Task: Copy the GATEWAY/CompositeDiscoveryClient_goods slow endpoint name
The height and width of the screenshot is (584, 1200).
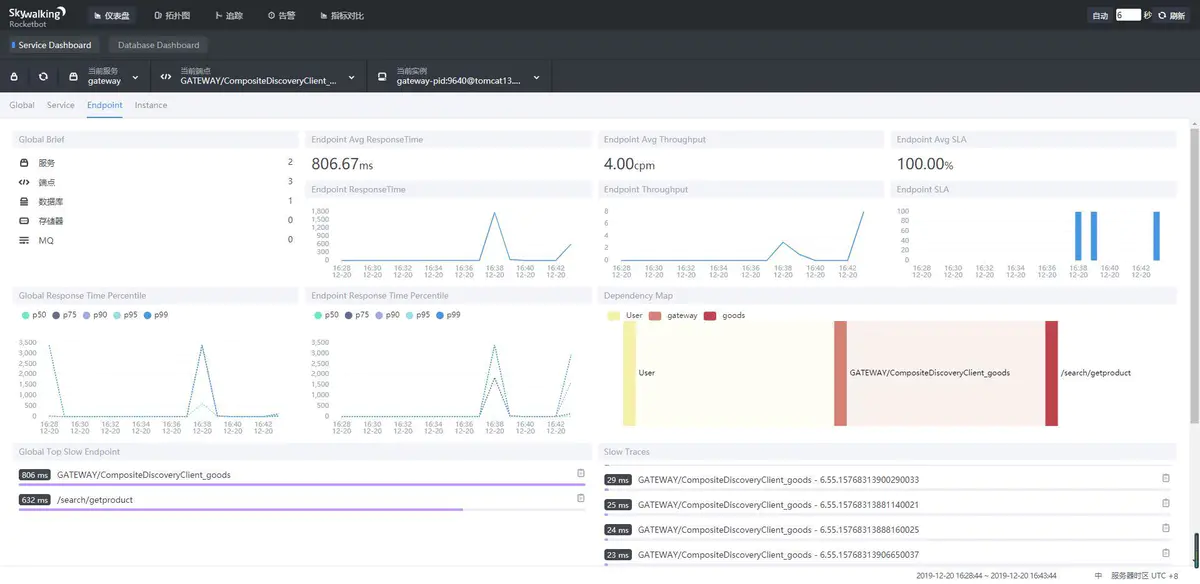Action: 581,473
